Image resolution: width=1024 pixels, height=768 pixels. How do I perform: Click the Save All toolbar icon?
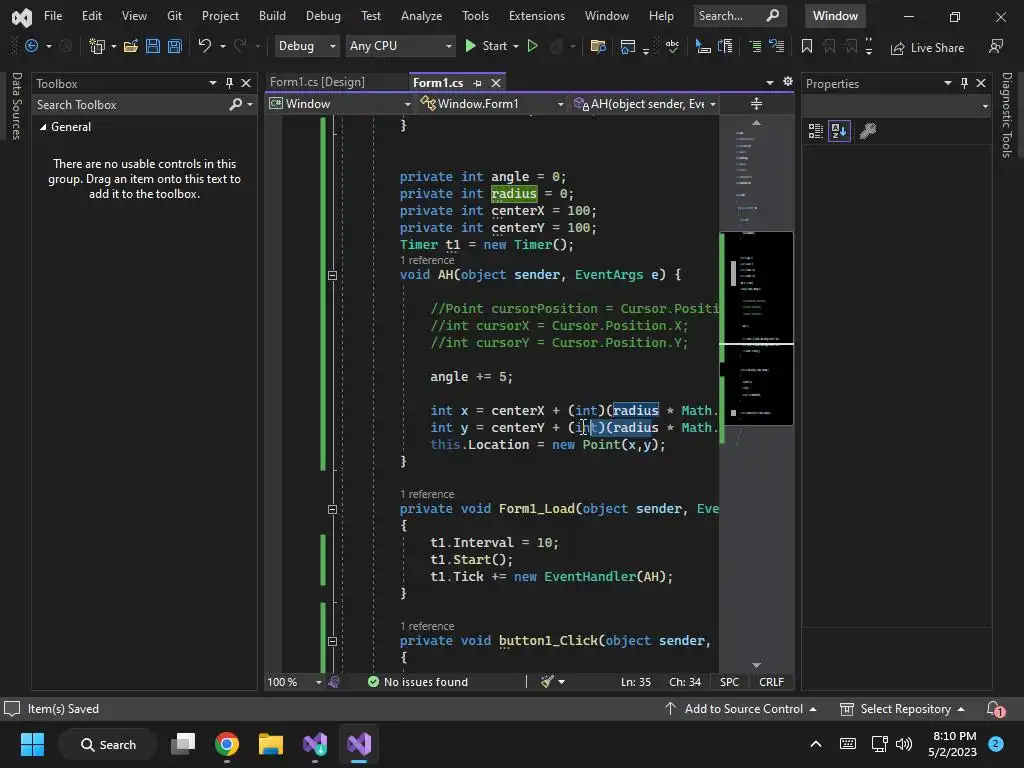(174, 46)
